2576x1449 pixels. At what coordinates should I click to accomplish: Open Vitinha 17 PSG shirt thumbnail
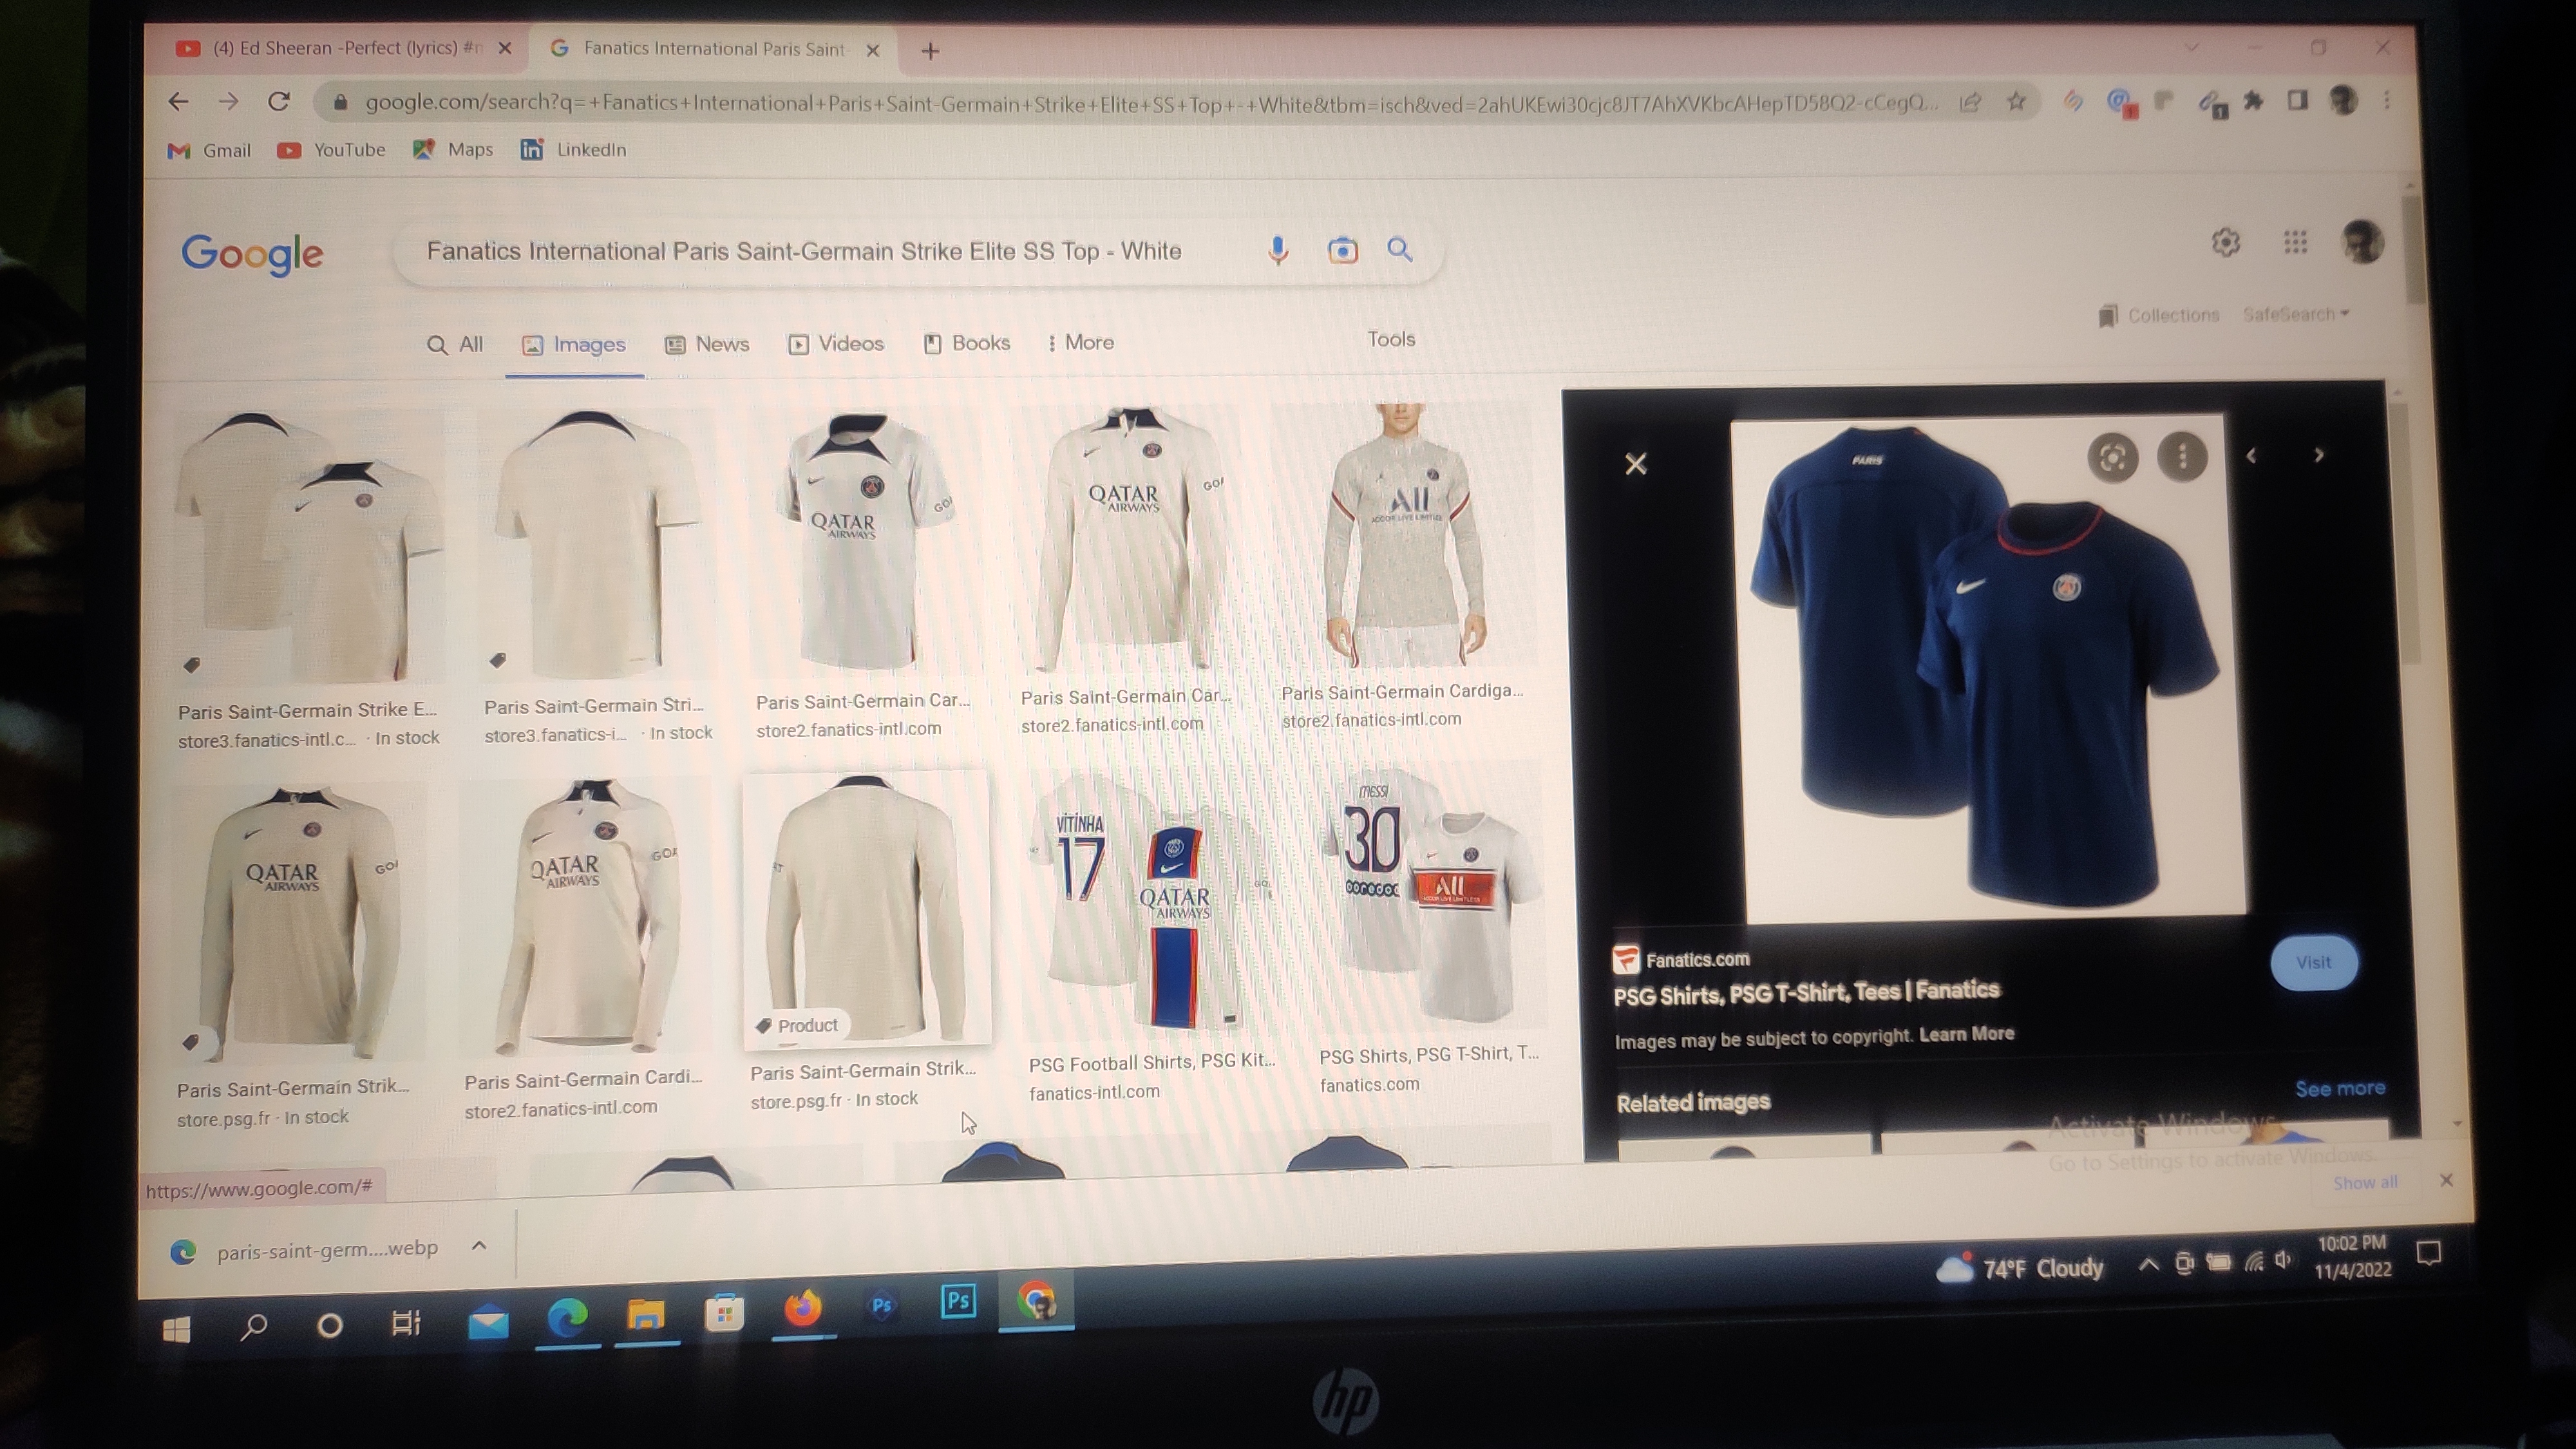[1153, 900]
